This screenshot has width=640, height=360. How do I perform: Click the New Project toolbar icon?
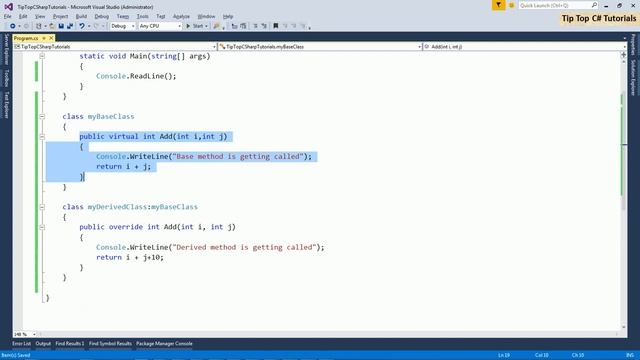(x=39, y=26)
